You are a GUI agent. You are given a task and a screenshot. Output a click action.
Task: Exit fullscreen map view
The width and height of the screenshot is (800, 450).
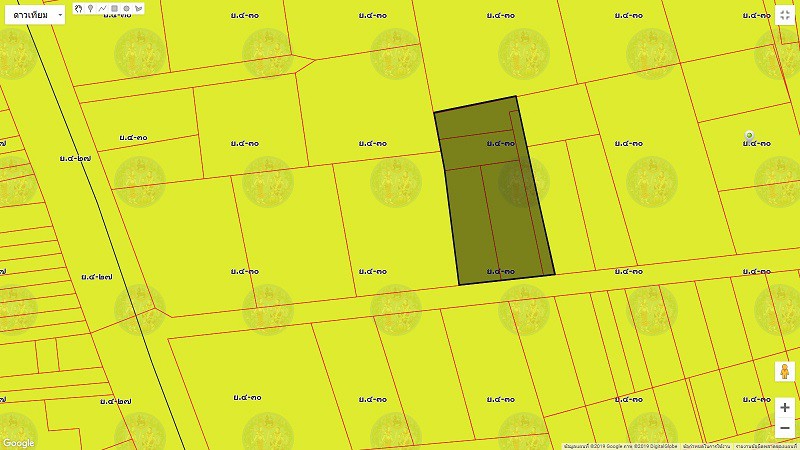tap(785, 15)
